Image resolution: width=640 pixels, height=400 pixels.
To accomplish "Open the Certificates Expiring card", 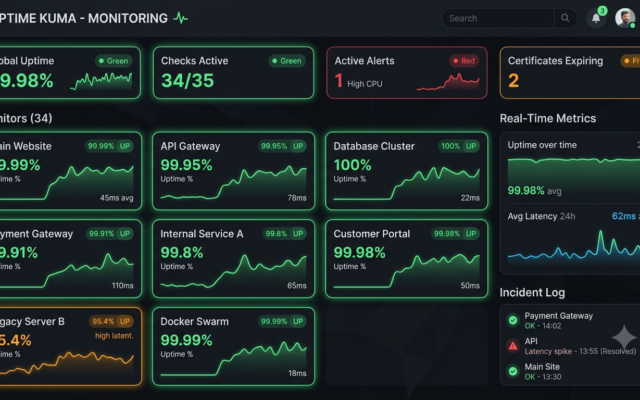I will click(x=570, y=73).
